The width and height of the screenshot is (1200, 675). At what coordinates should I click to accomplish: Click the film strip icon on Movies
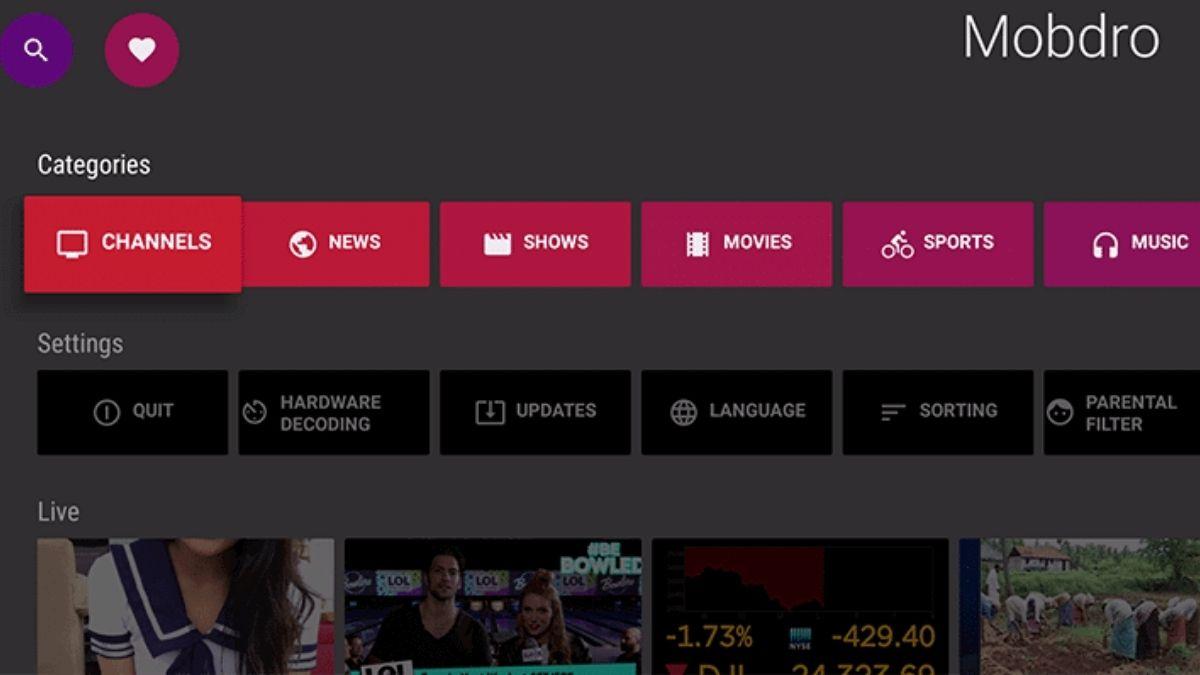pos(697,244)
